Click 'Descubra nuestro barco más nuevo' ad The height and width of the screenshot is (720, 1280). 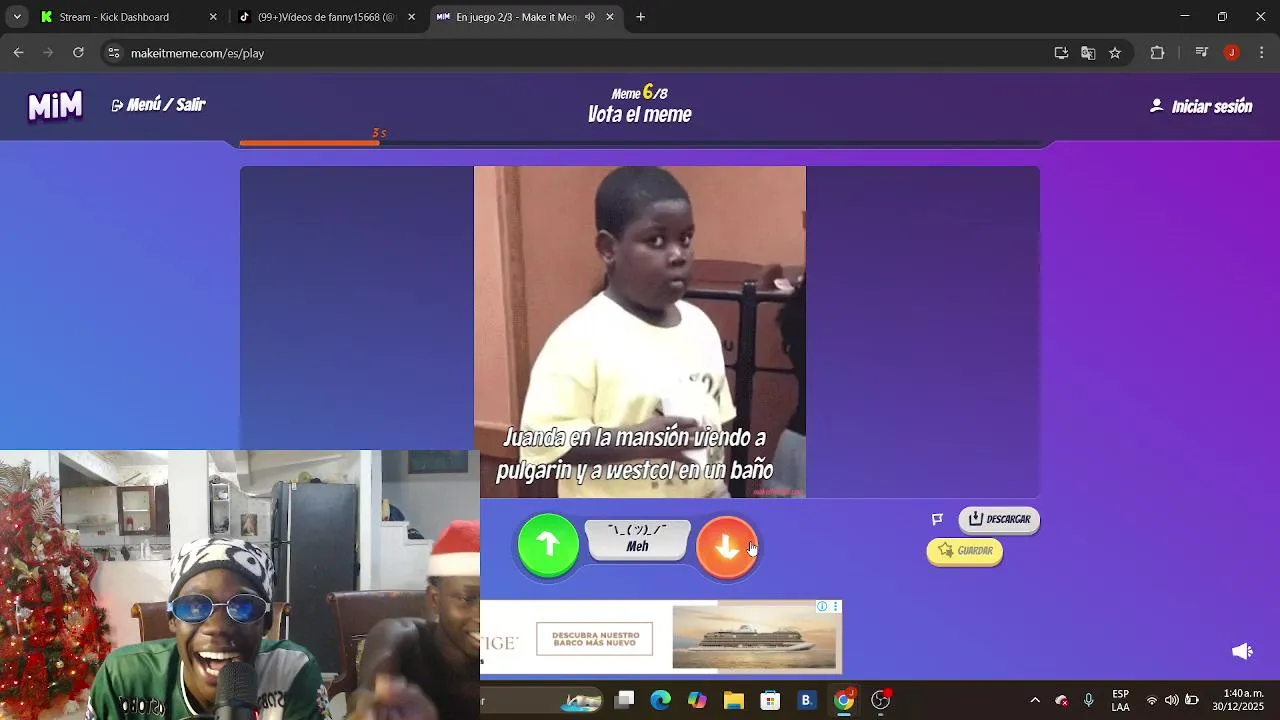595,638
